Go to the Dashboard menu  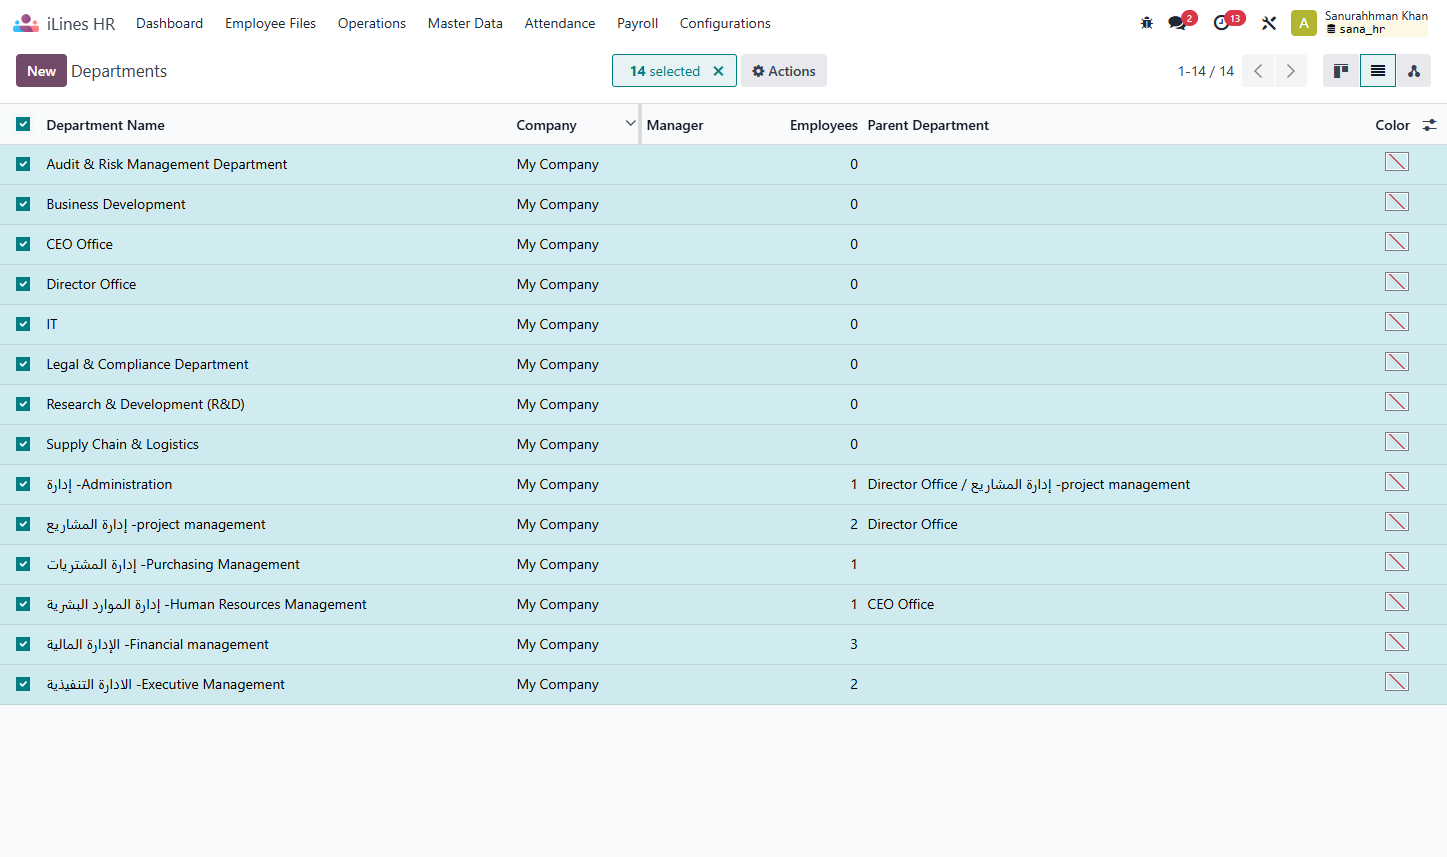169,23
